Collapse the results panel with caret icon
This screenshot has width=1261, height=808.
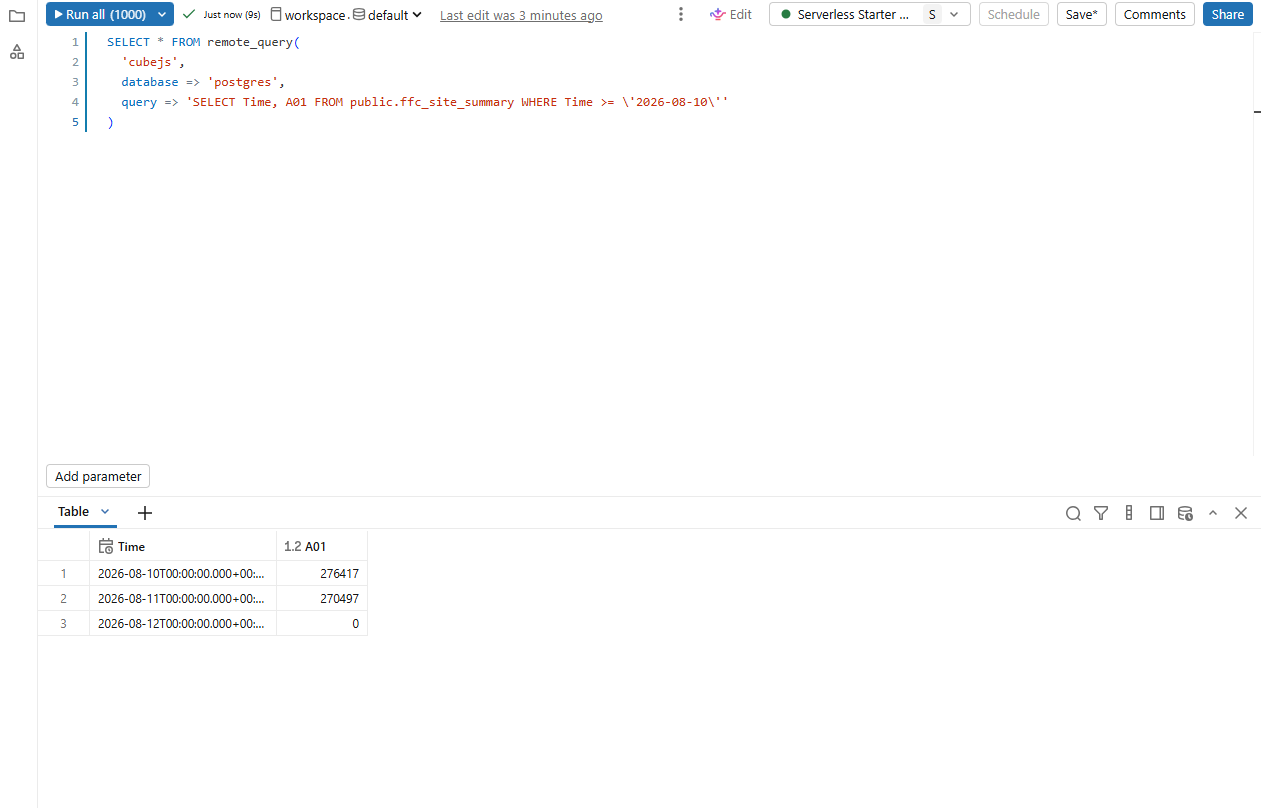point(1213,513)
